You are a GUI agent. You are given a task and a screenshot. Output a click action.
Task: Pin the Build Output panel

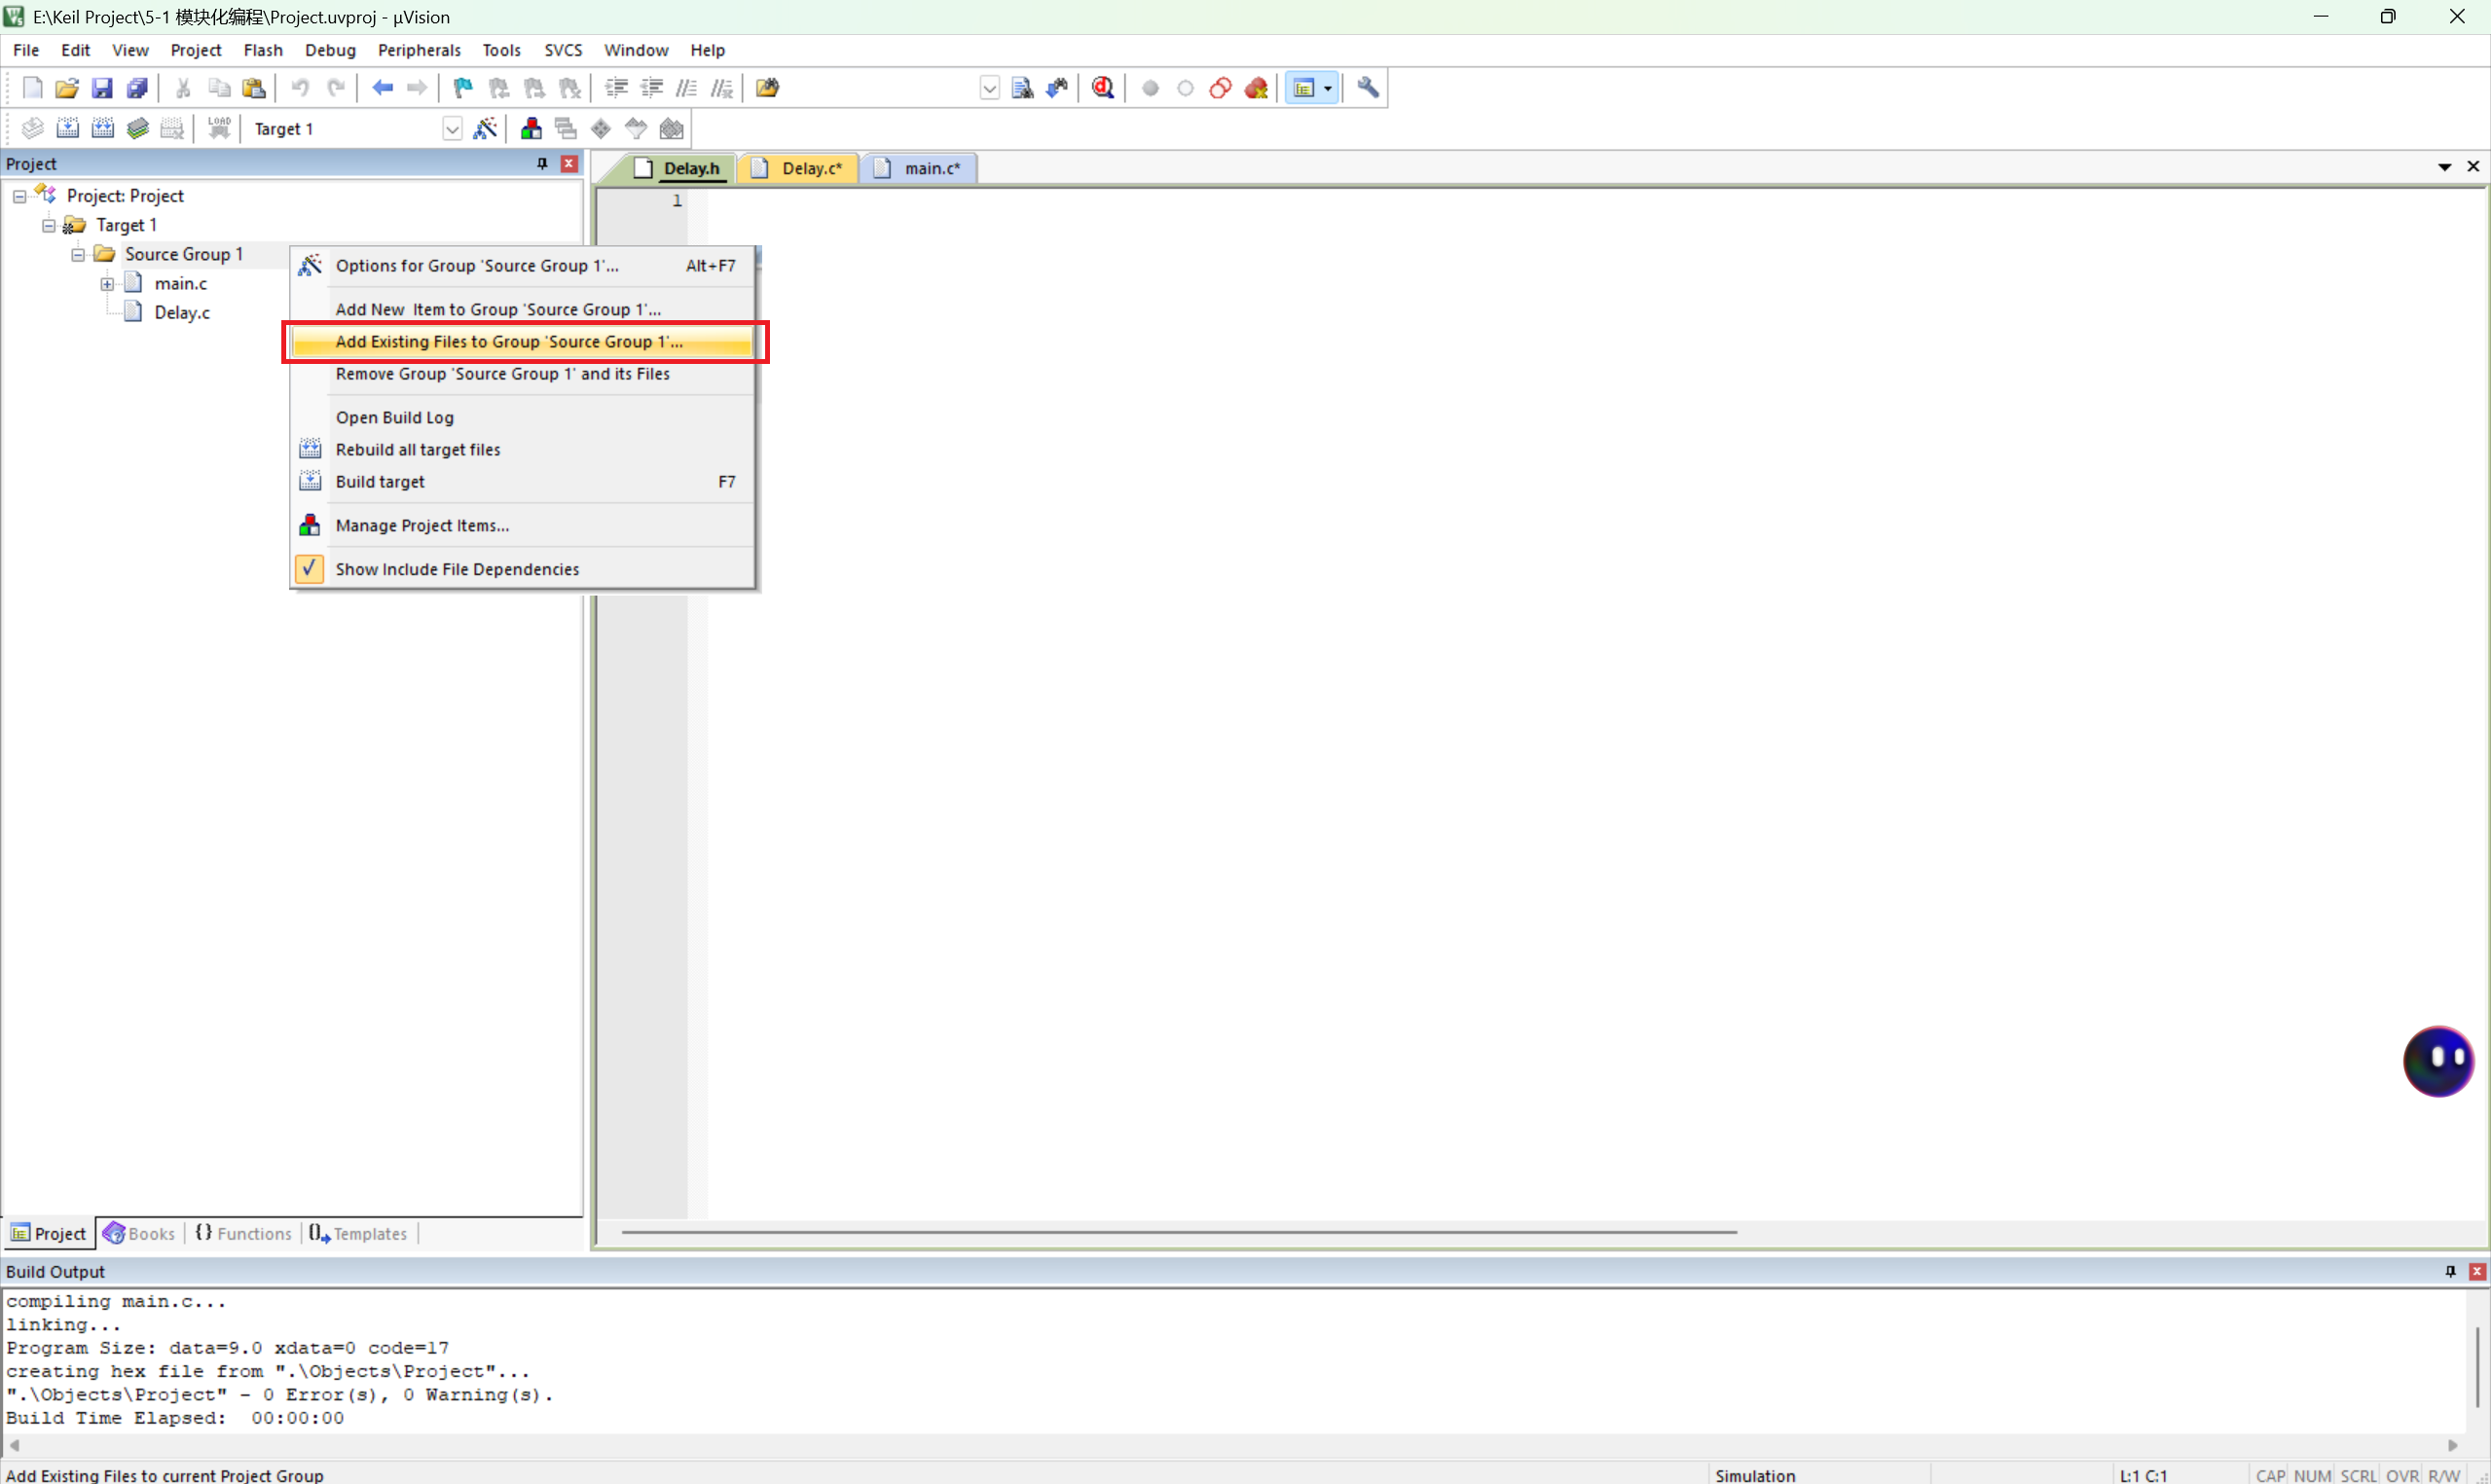click(2450, 1271)
